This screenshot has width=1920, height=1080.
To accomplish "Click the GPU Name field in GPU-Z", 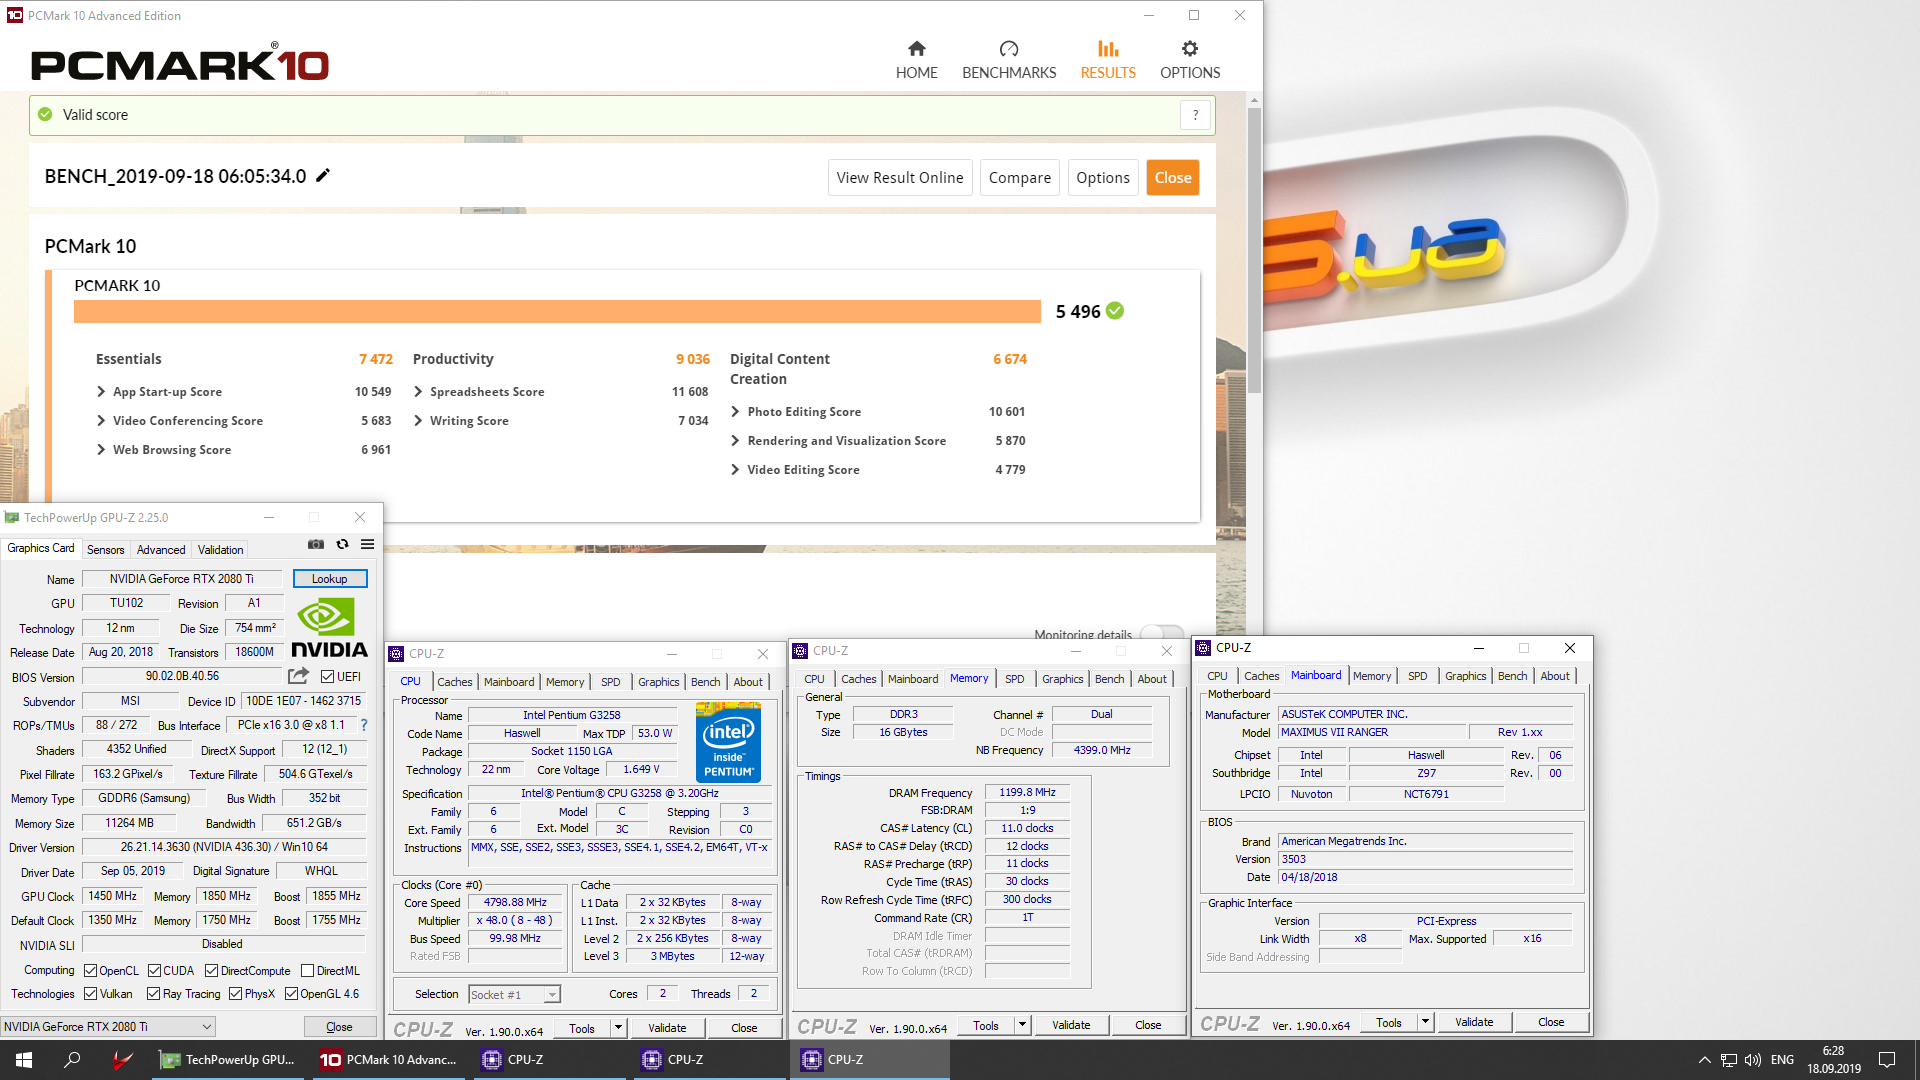I will (x=182, y=579).
